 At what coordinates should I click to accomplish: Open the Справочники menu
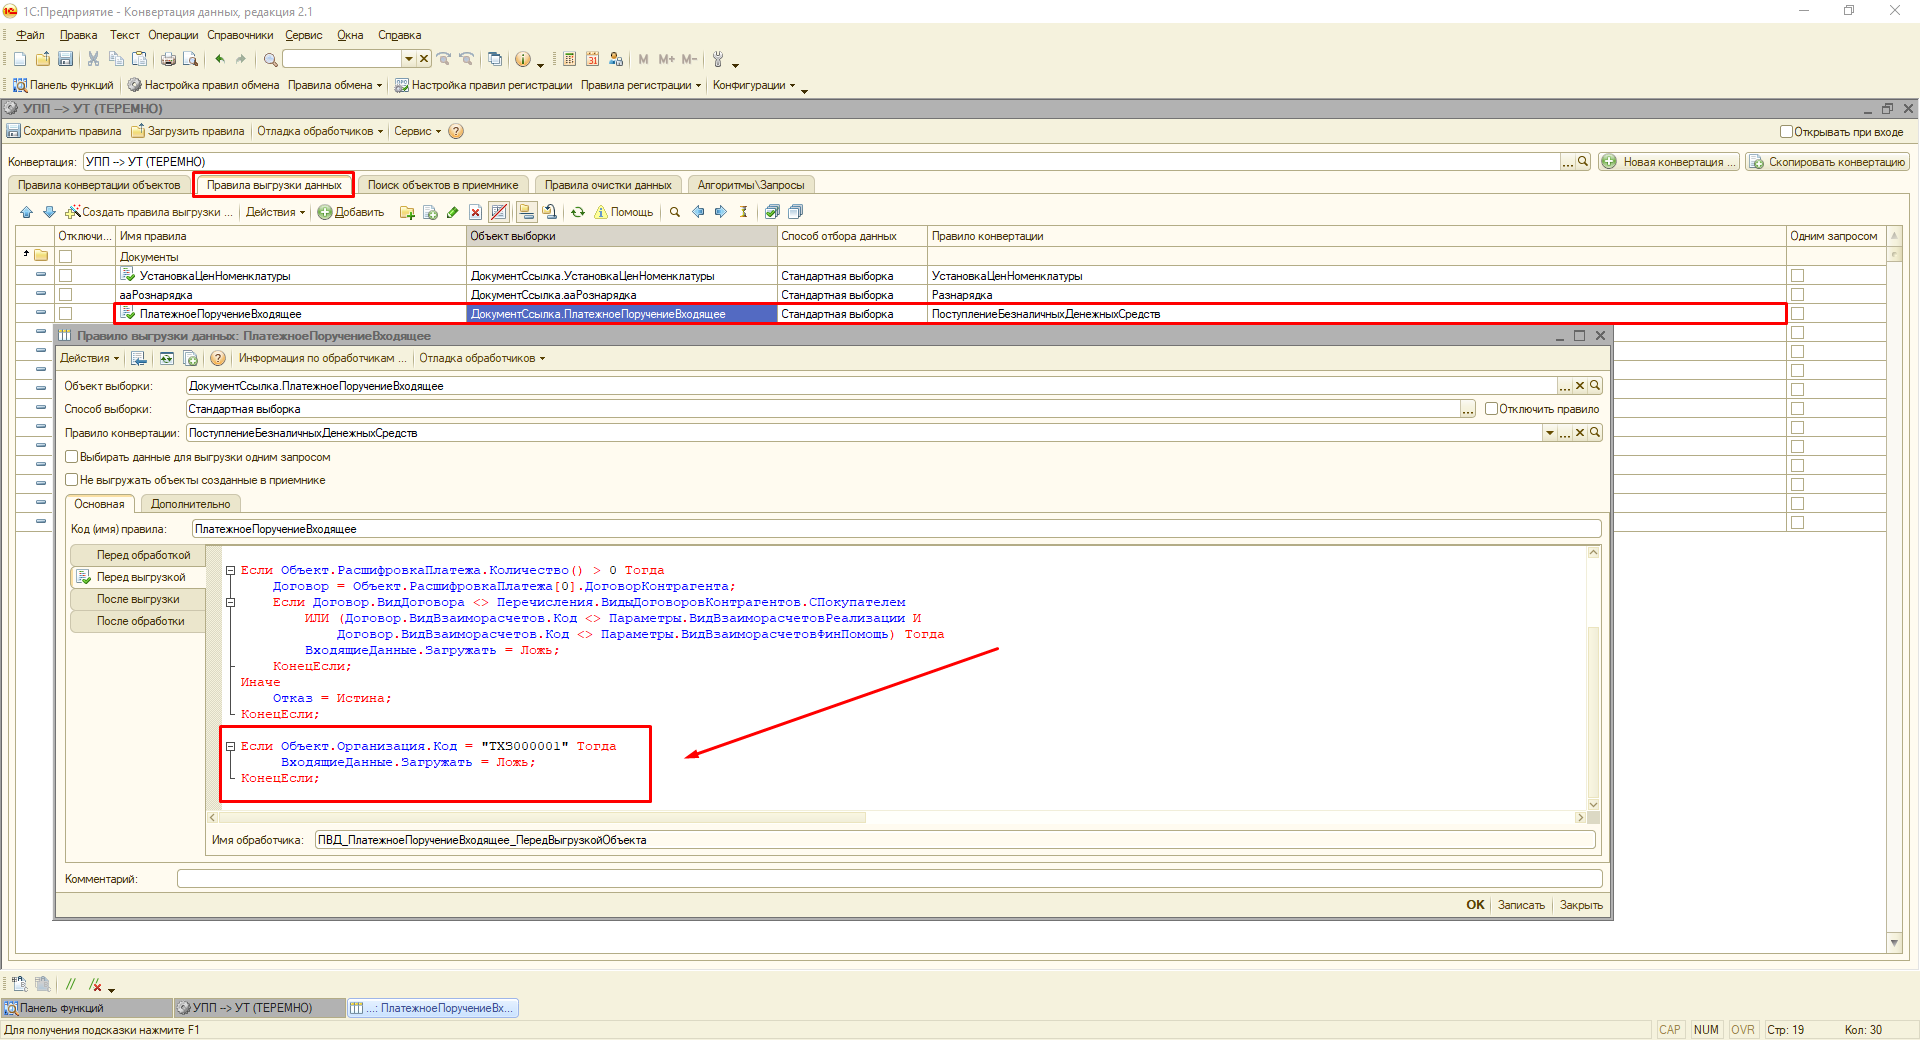pos(240,35)
